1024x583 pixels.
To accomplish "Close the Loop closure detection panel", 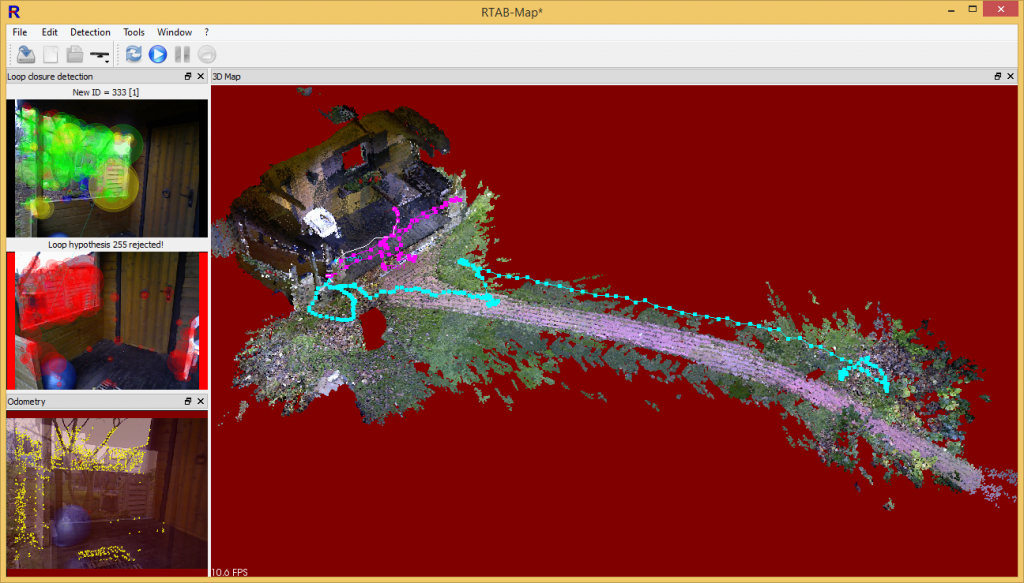I will point(200,76).
